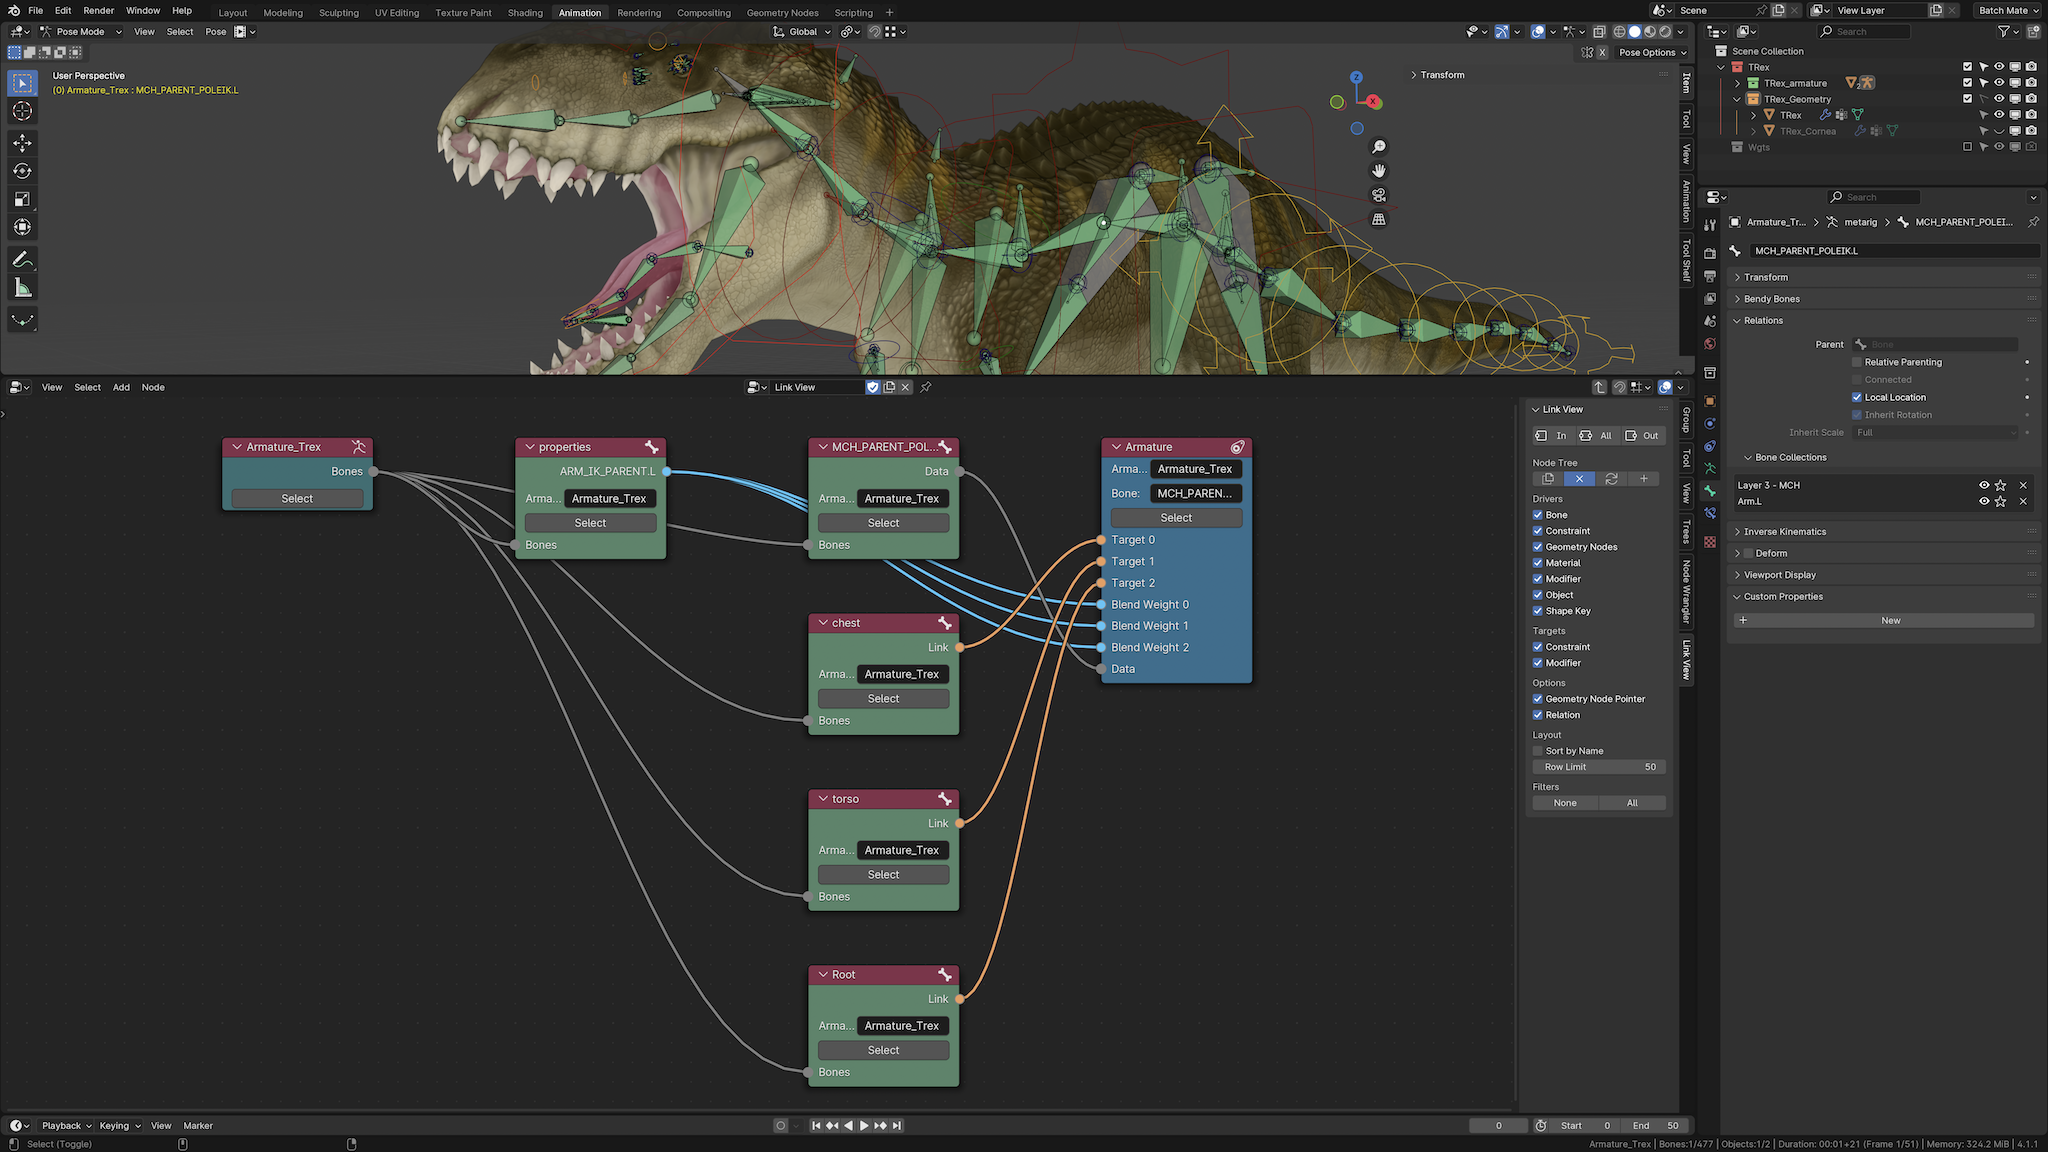
Task: Click Select button on torso node
Action: coord(883,875)
